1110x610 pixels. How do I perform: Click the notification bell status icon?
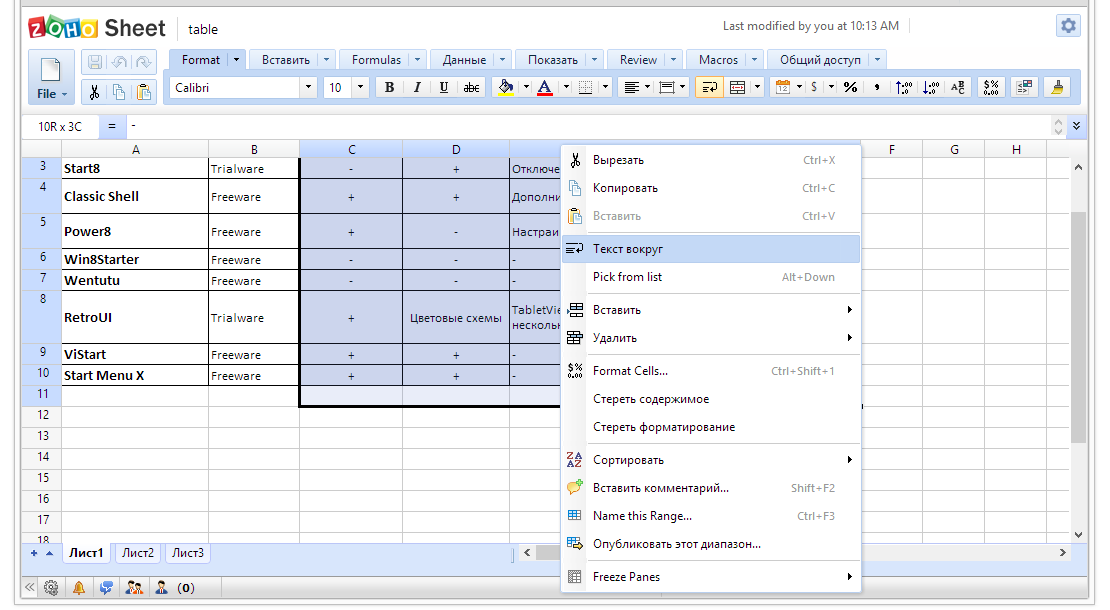pos(79,587)
